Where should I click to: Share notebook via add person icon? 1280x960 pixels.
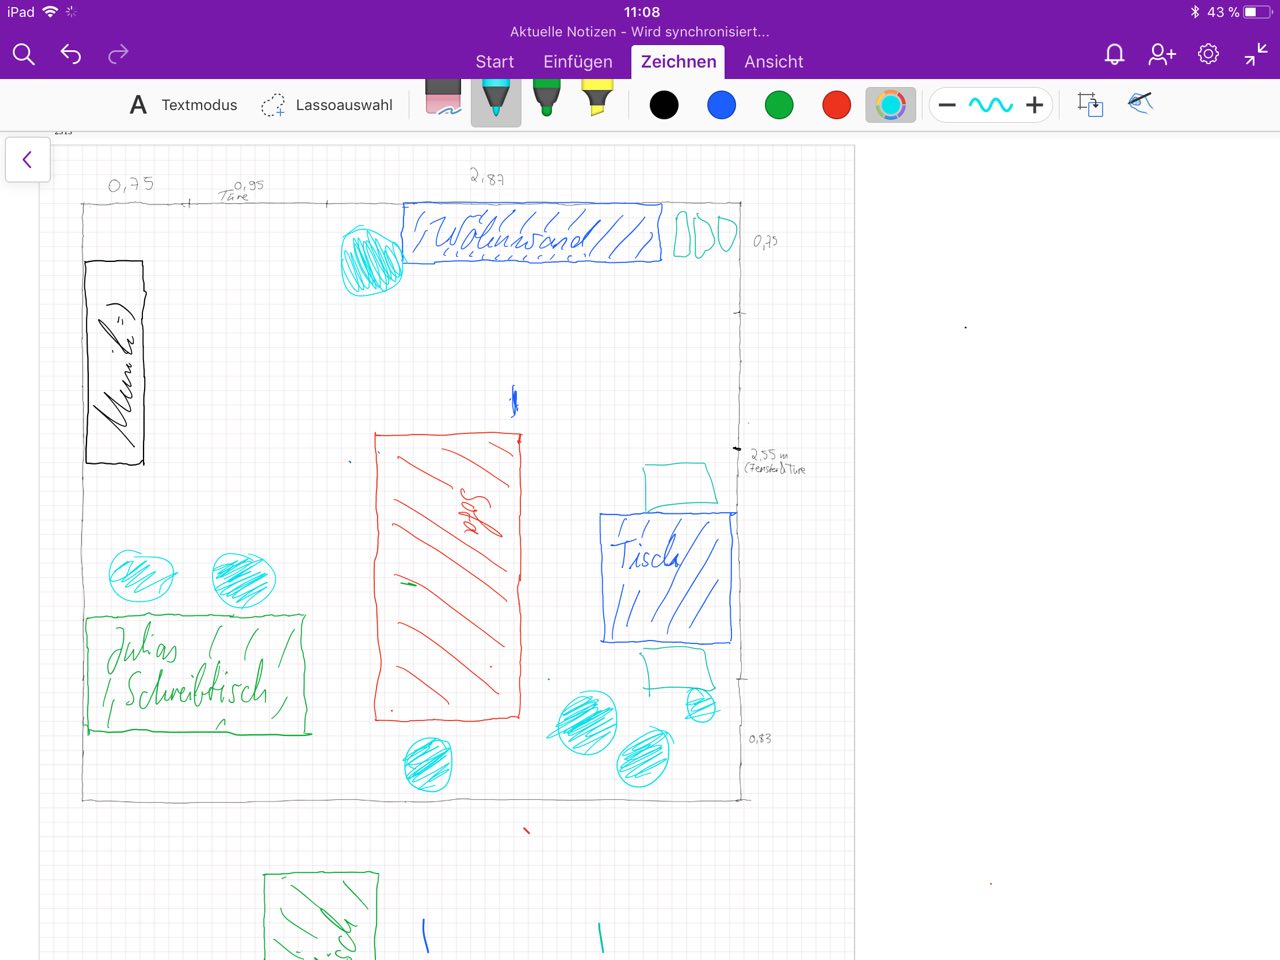tap(1161, 55)
